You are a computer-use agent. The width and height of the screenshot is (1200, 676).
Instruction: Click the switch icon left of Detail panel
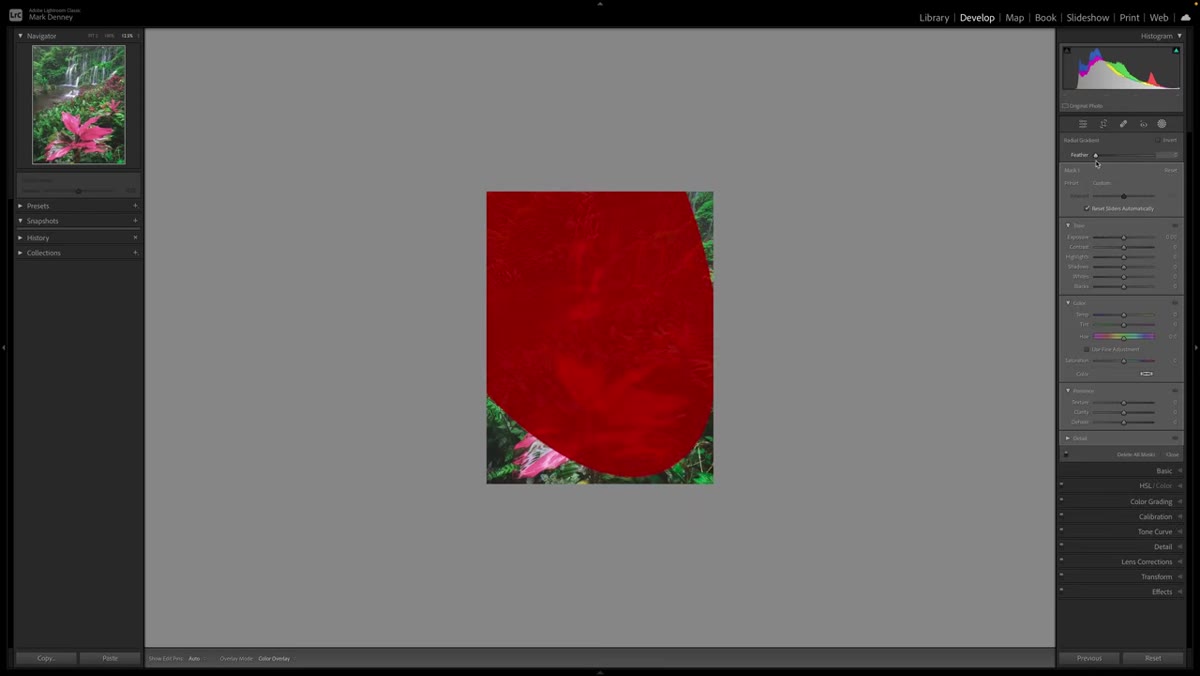click(1062, 544)
